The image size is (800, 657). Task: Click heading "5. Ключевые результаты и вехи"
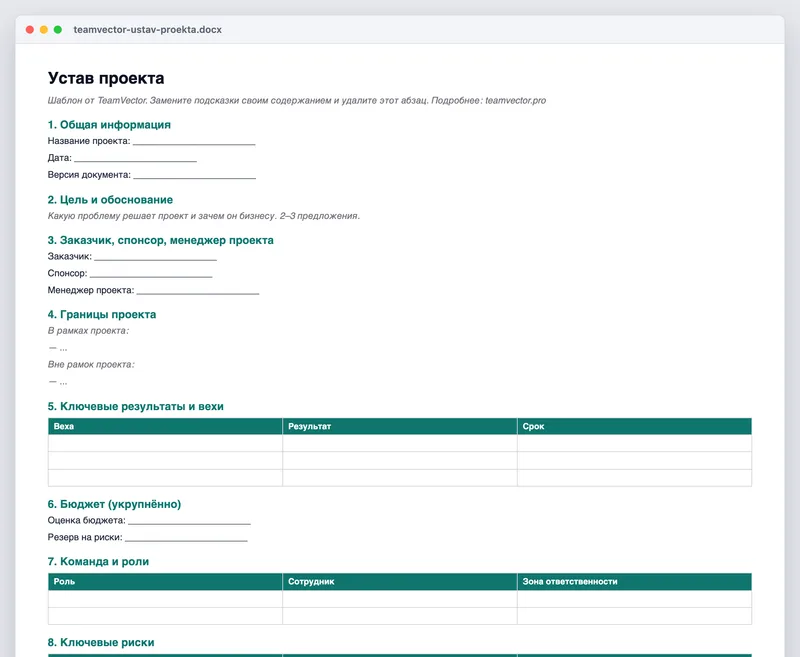[x=136, y=406]
